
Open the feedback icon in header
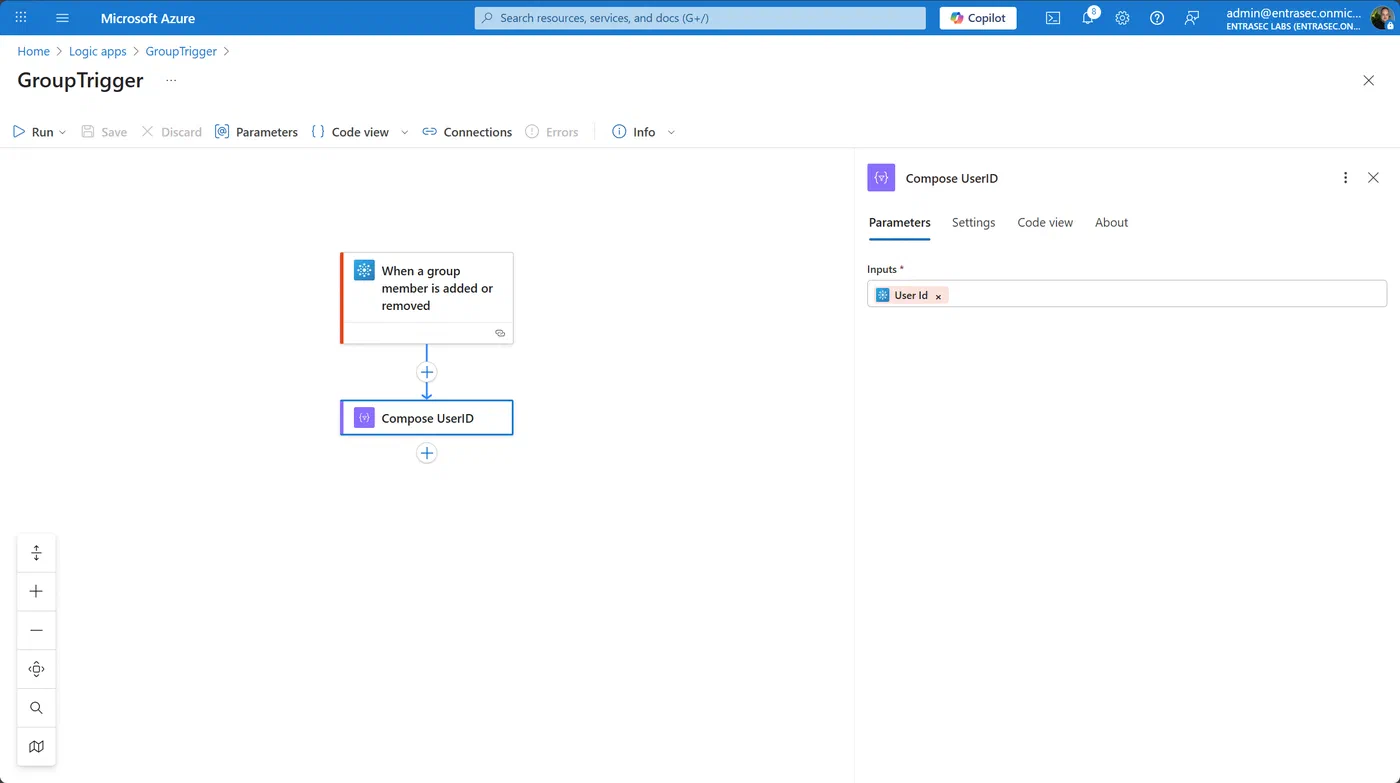1191,18
